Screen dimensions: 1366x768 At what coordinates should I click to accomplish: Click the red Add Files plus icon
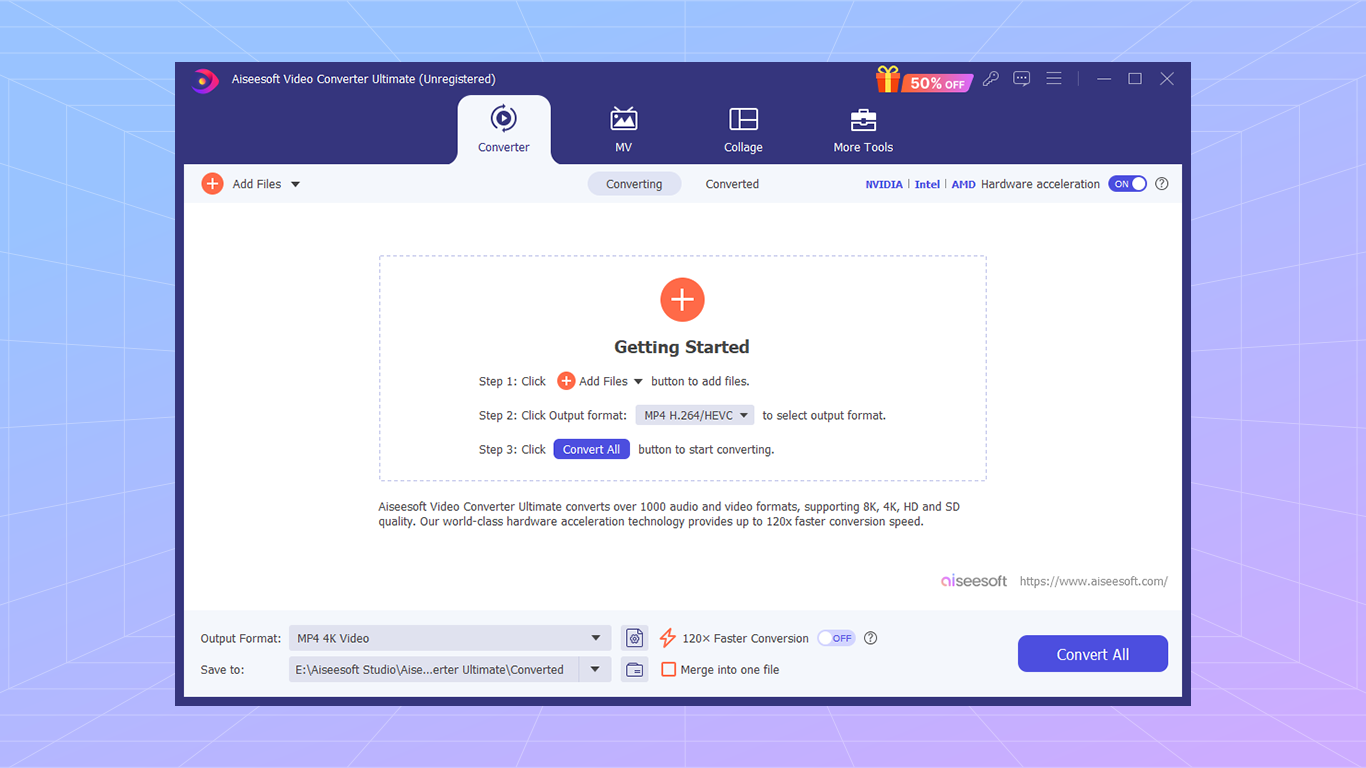point(212,184)
